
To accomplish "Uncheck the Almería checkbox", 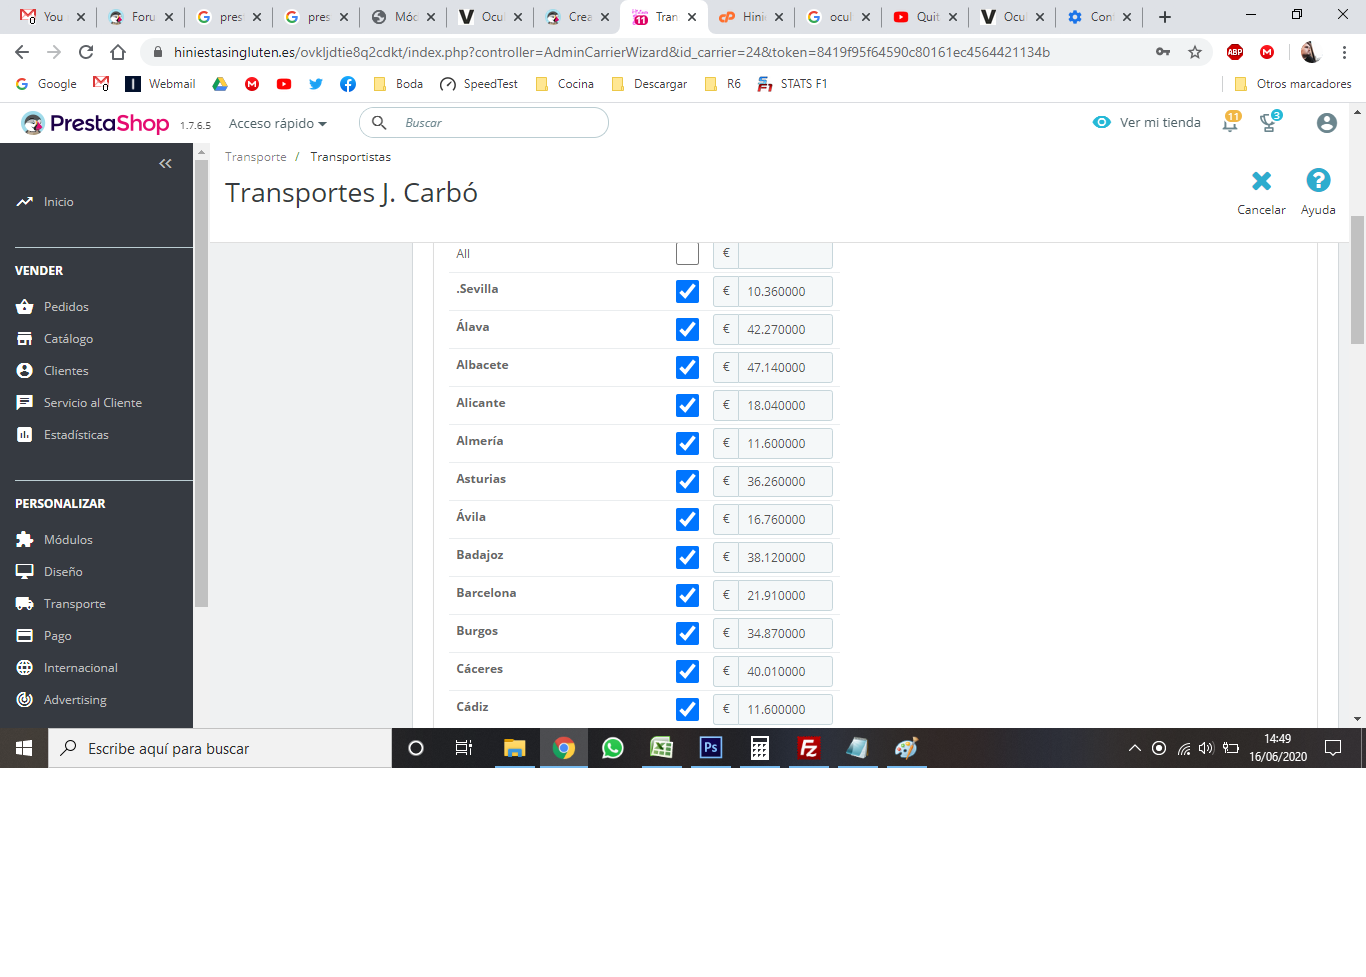I will 687,443.
